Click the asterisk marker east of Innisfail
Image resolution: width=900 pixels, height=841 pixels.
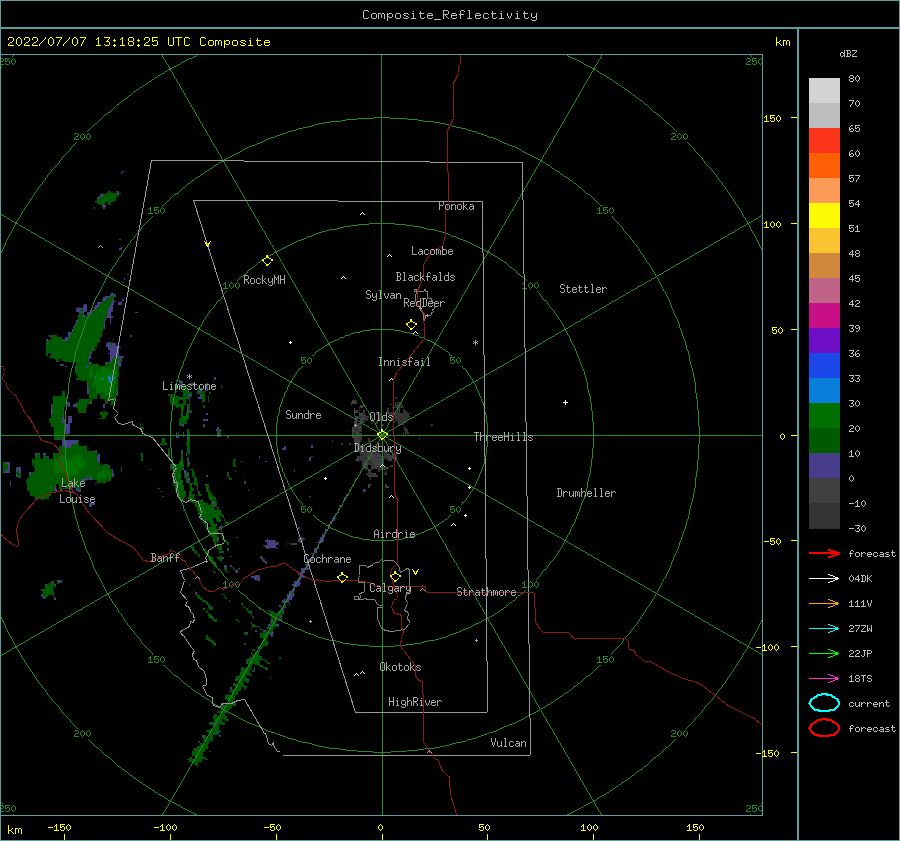pos(475,343)
